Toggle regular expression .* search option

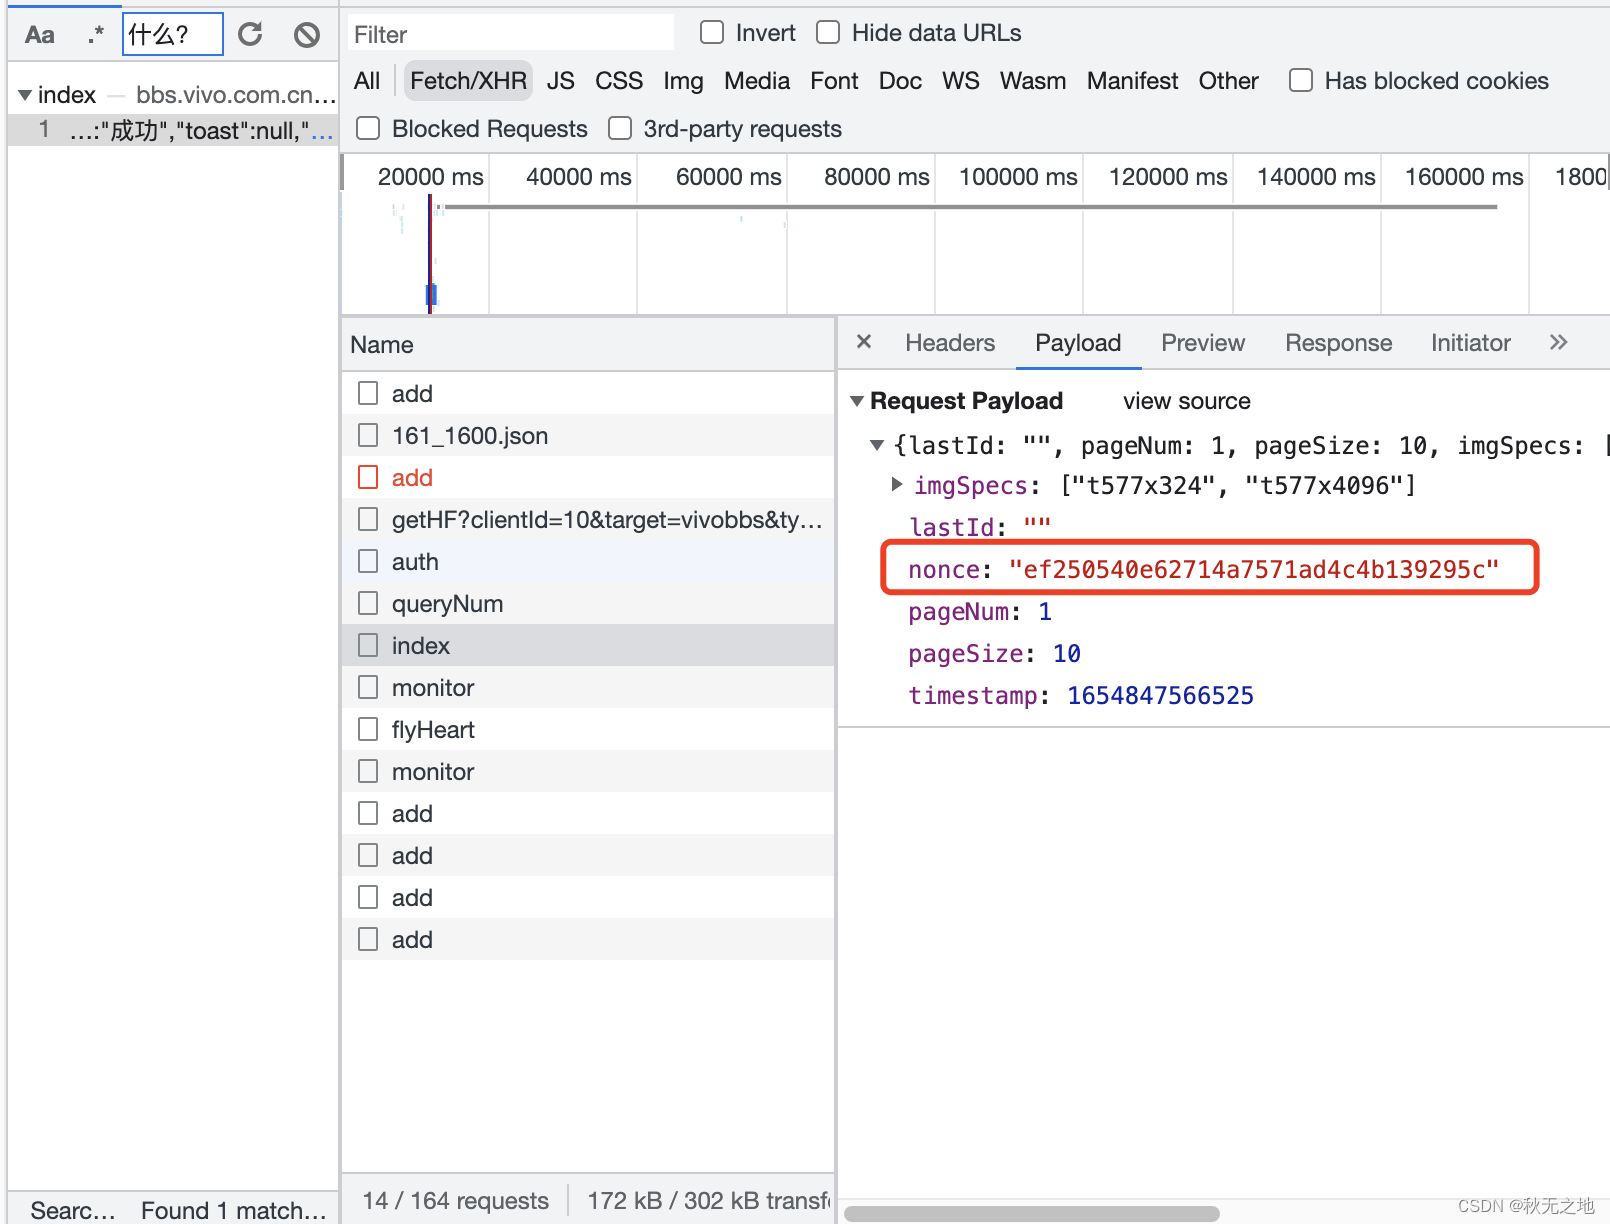95,35
